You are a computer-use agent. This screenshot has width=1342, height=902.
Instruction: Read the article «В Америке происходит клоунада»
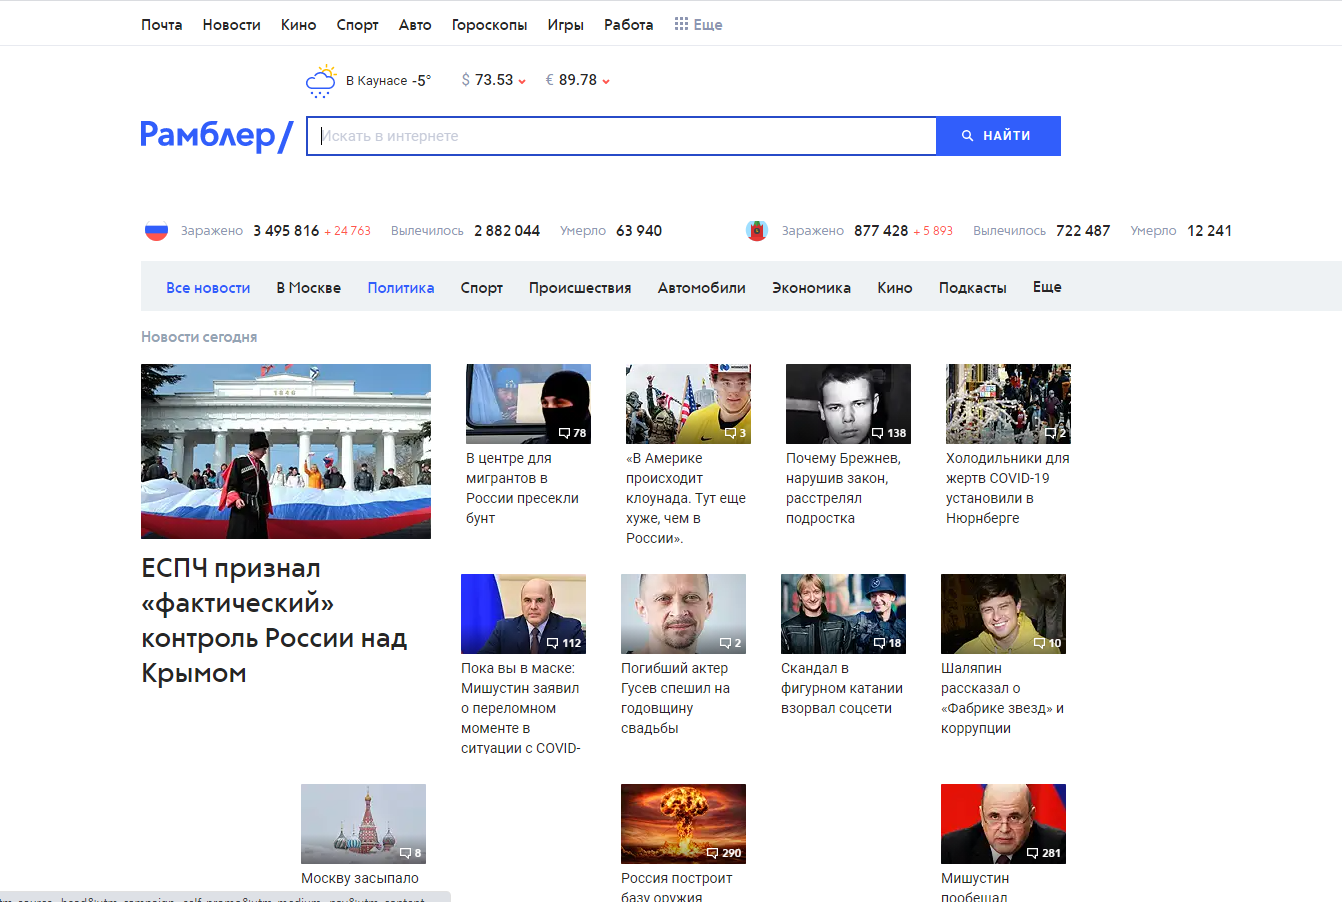click(686, 498)
